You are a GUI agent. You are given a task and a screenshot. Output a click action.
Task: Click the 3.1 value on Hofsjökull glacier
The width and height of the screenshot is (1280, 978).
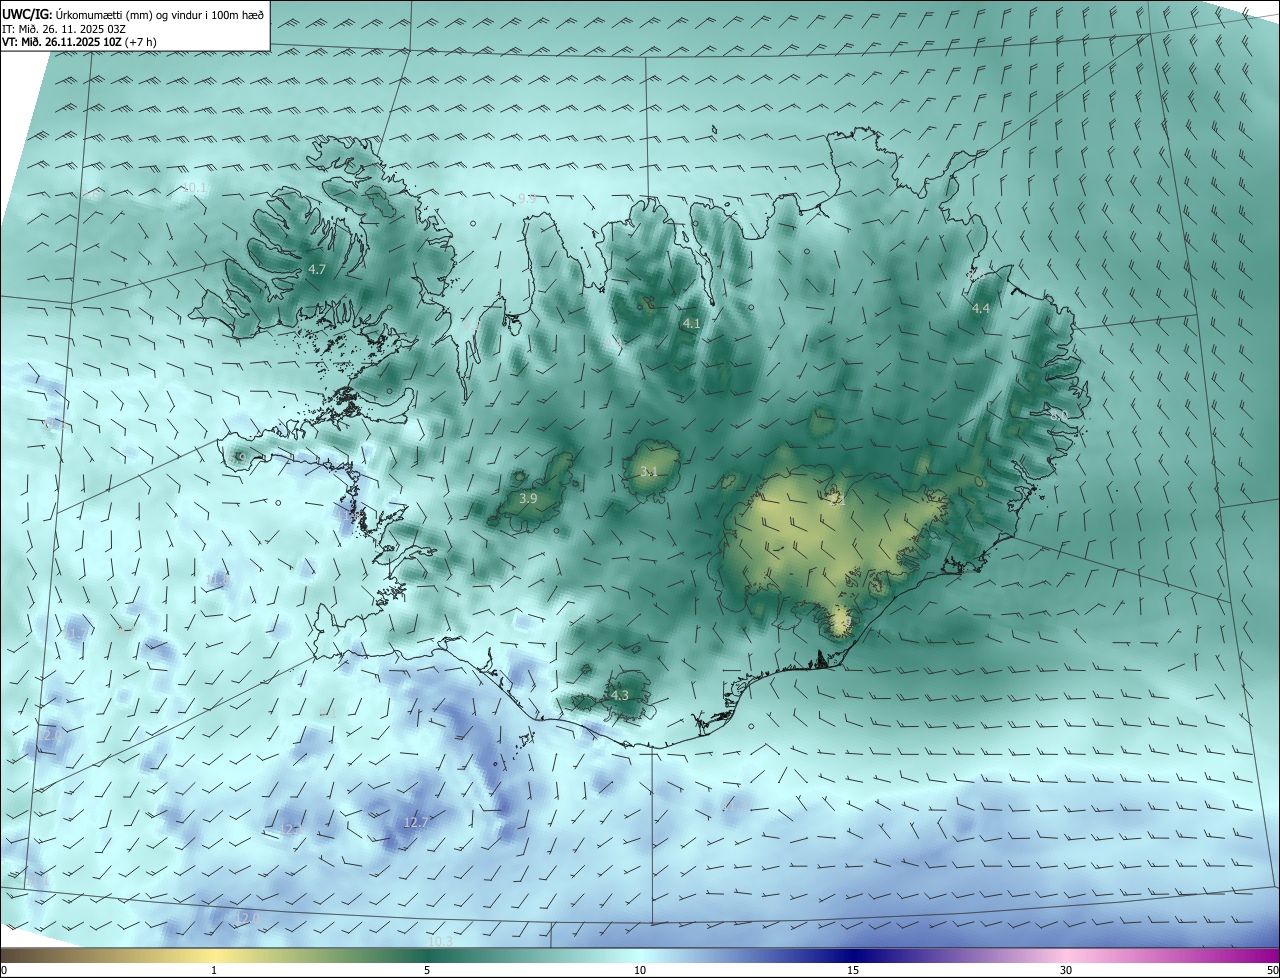[648, 472]
